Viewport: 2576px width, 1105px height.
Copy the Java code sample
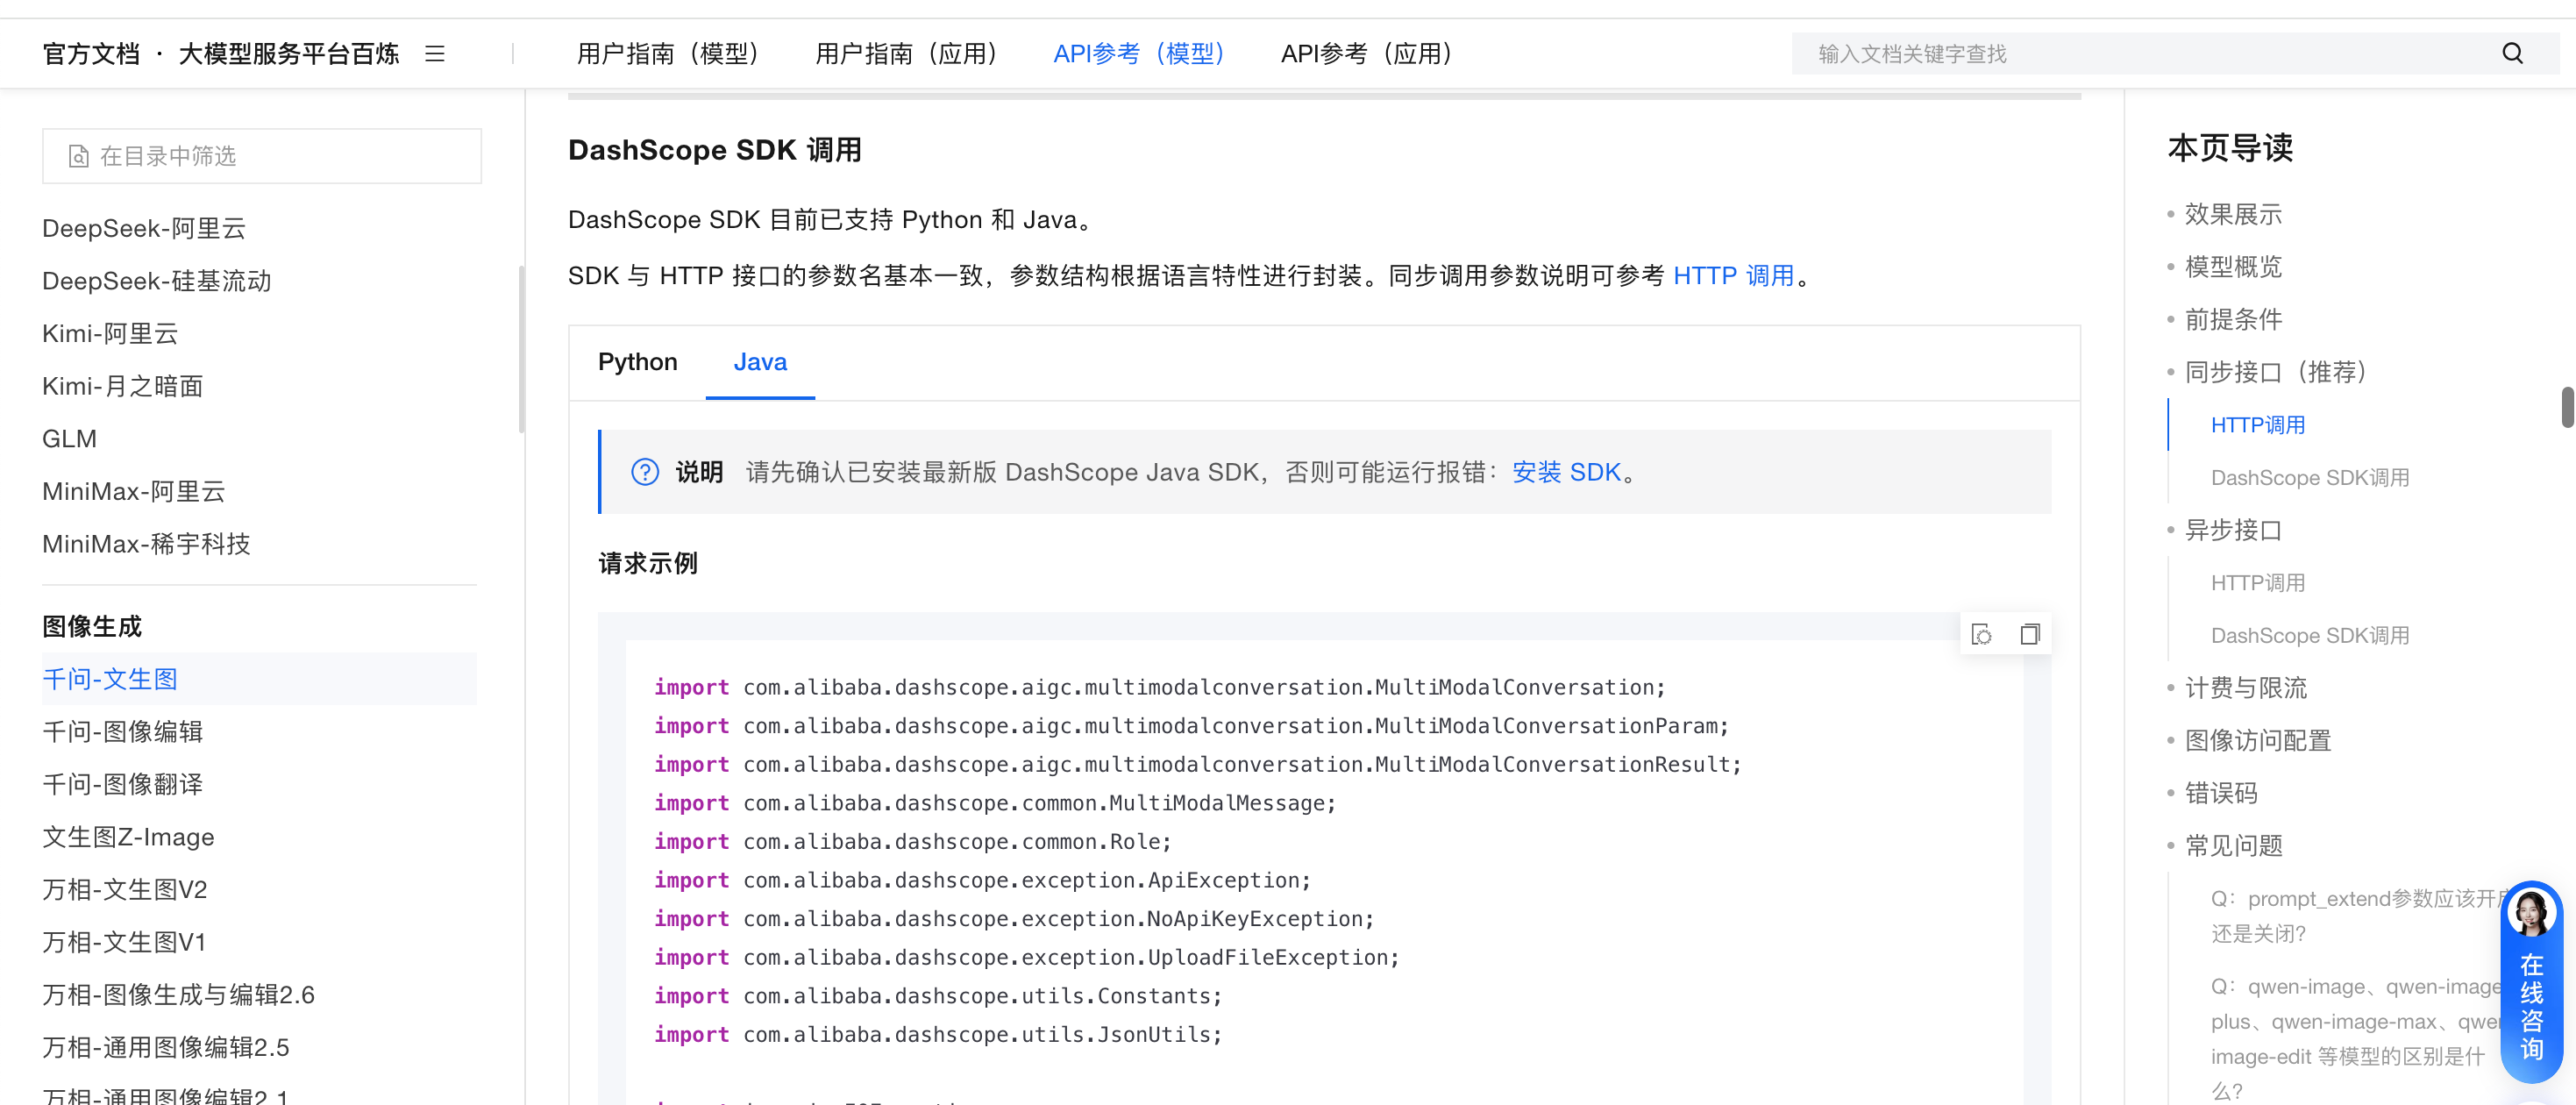tap(2029, 634)
